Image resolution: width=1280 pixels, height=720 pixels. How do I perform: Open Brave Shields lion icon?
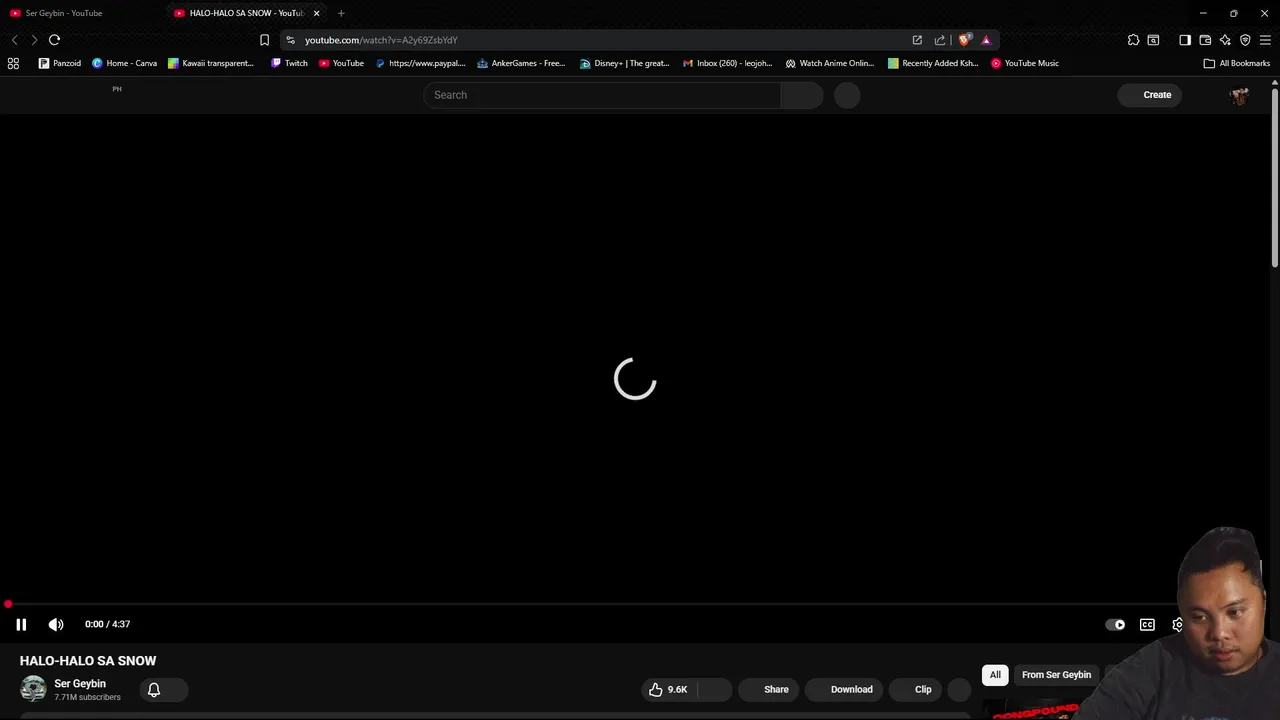[x=964, y=40]
